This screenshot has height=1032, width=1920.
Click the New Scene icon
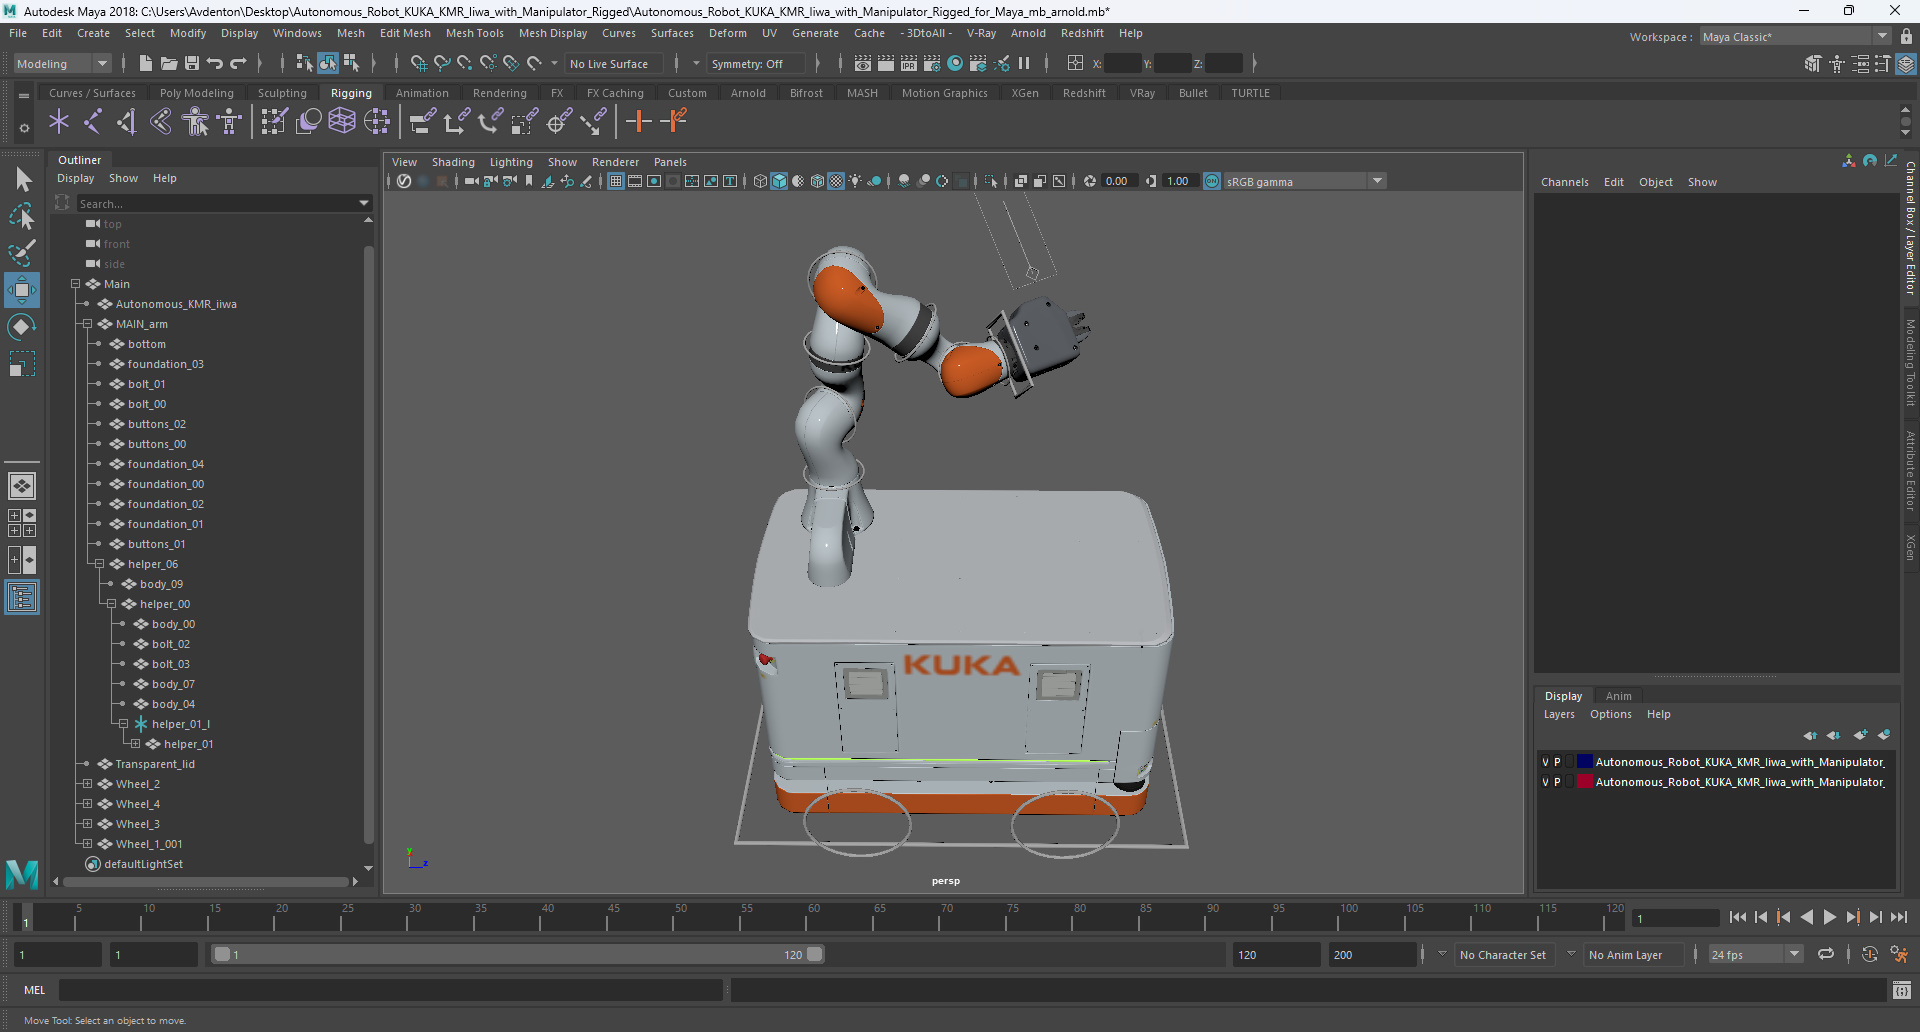(x=145, y=63)
